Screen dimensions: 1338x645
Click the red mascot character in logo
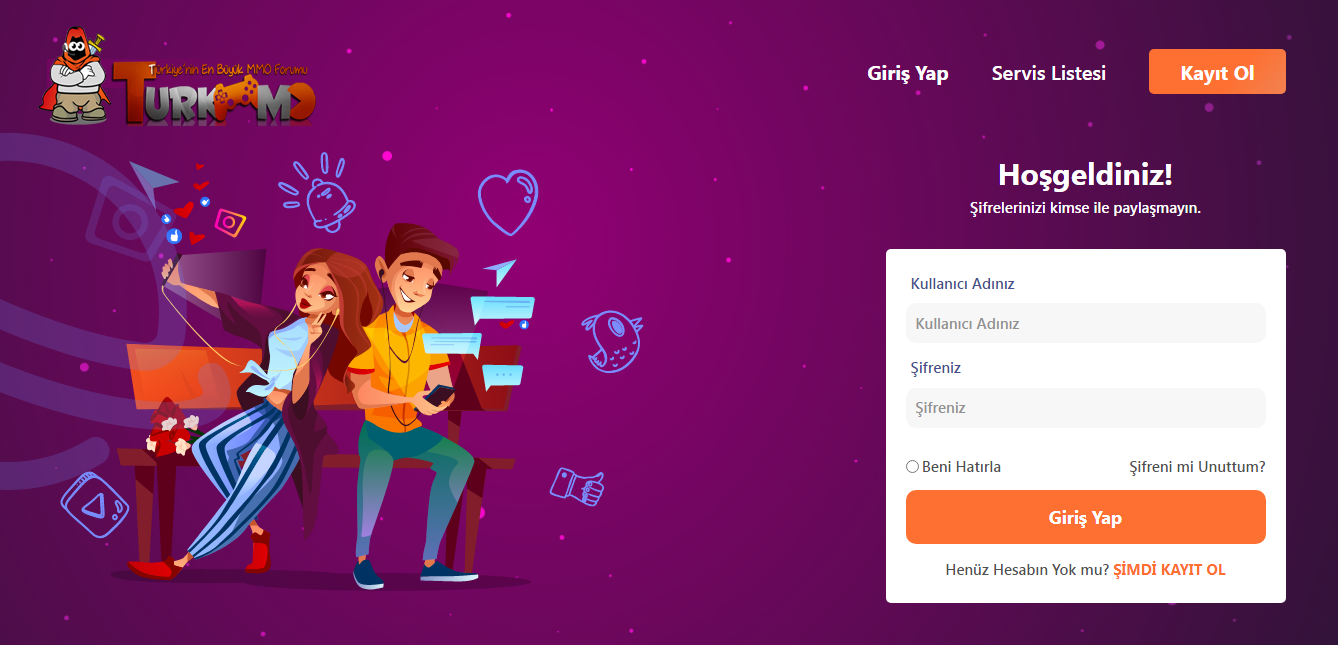pos(78,76)
